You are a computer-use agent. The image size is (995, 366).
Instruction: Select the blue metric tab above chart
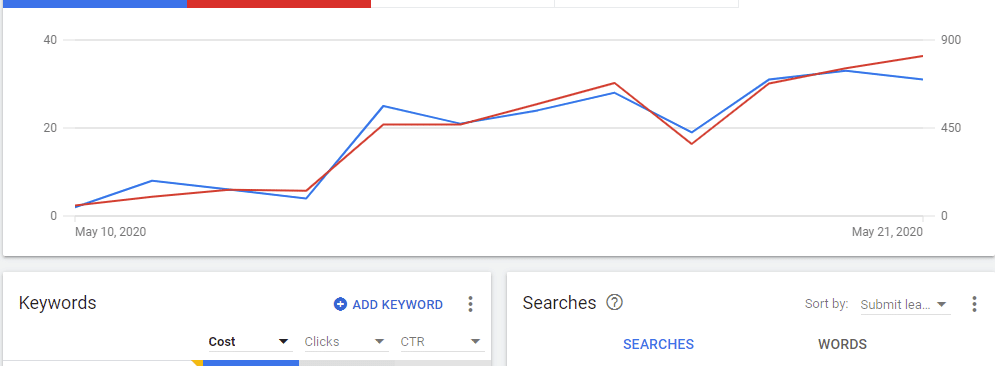point(95,4)
